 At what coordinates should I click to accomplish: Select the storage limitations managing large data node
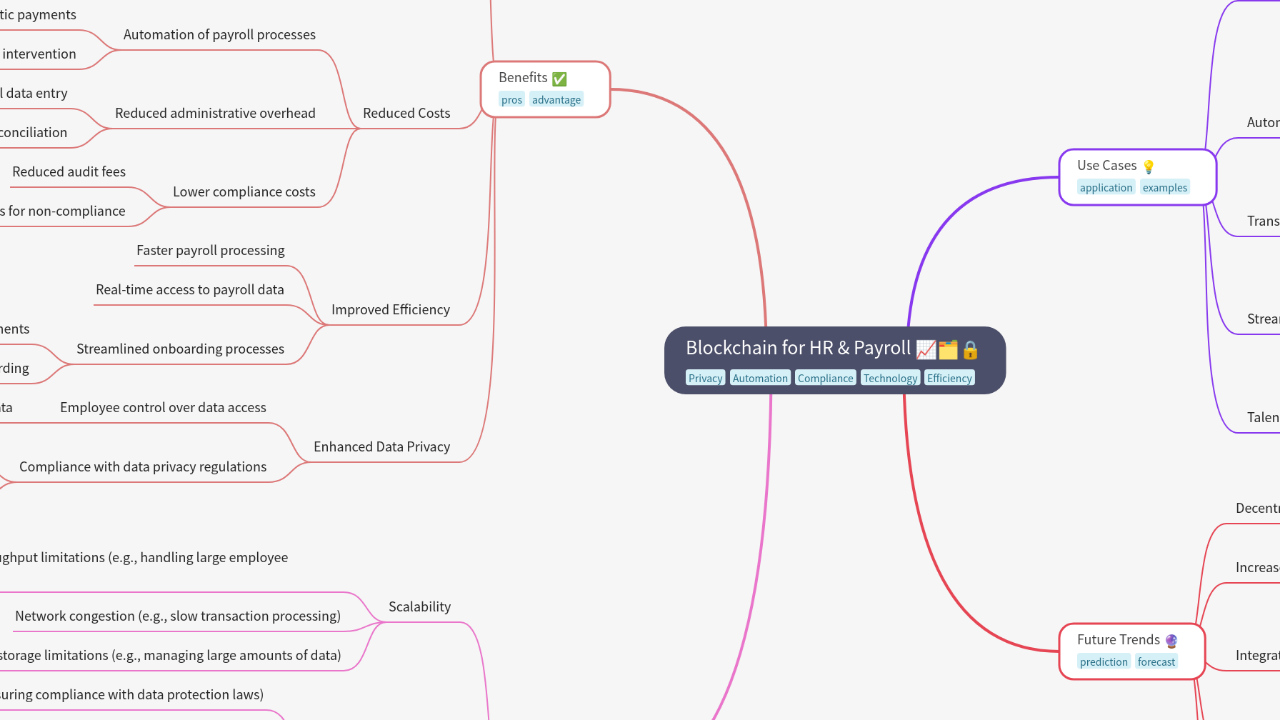170,655
